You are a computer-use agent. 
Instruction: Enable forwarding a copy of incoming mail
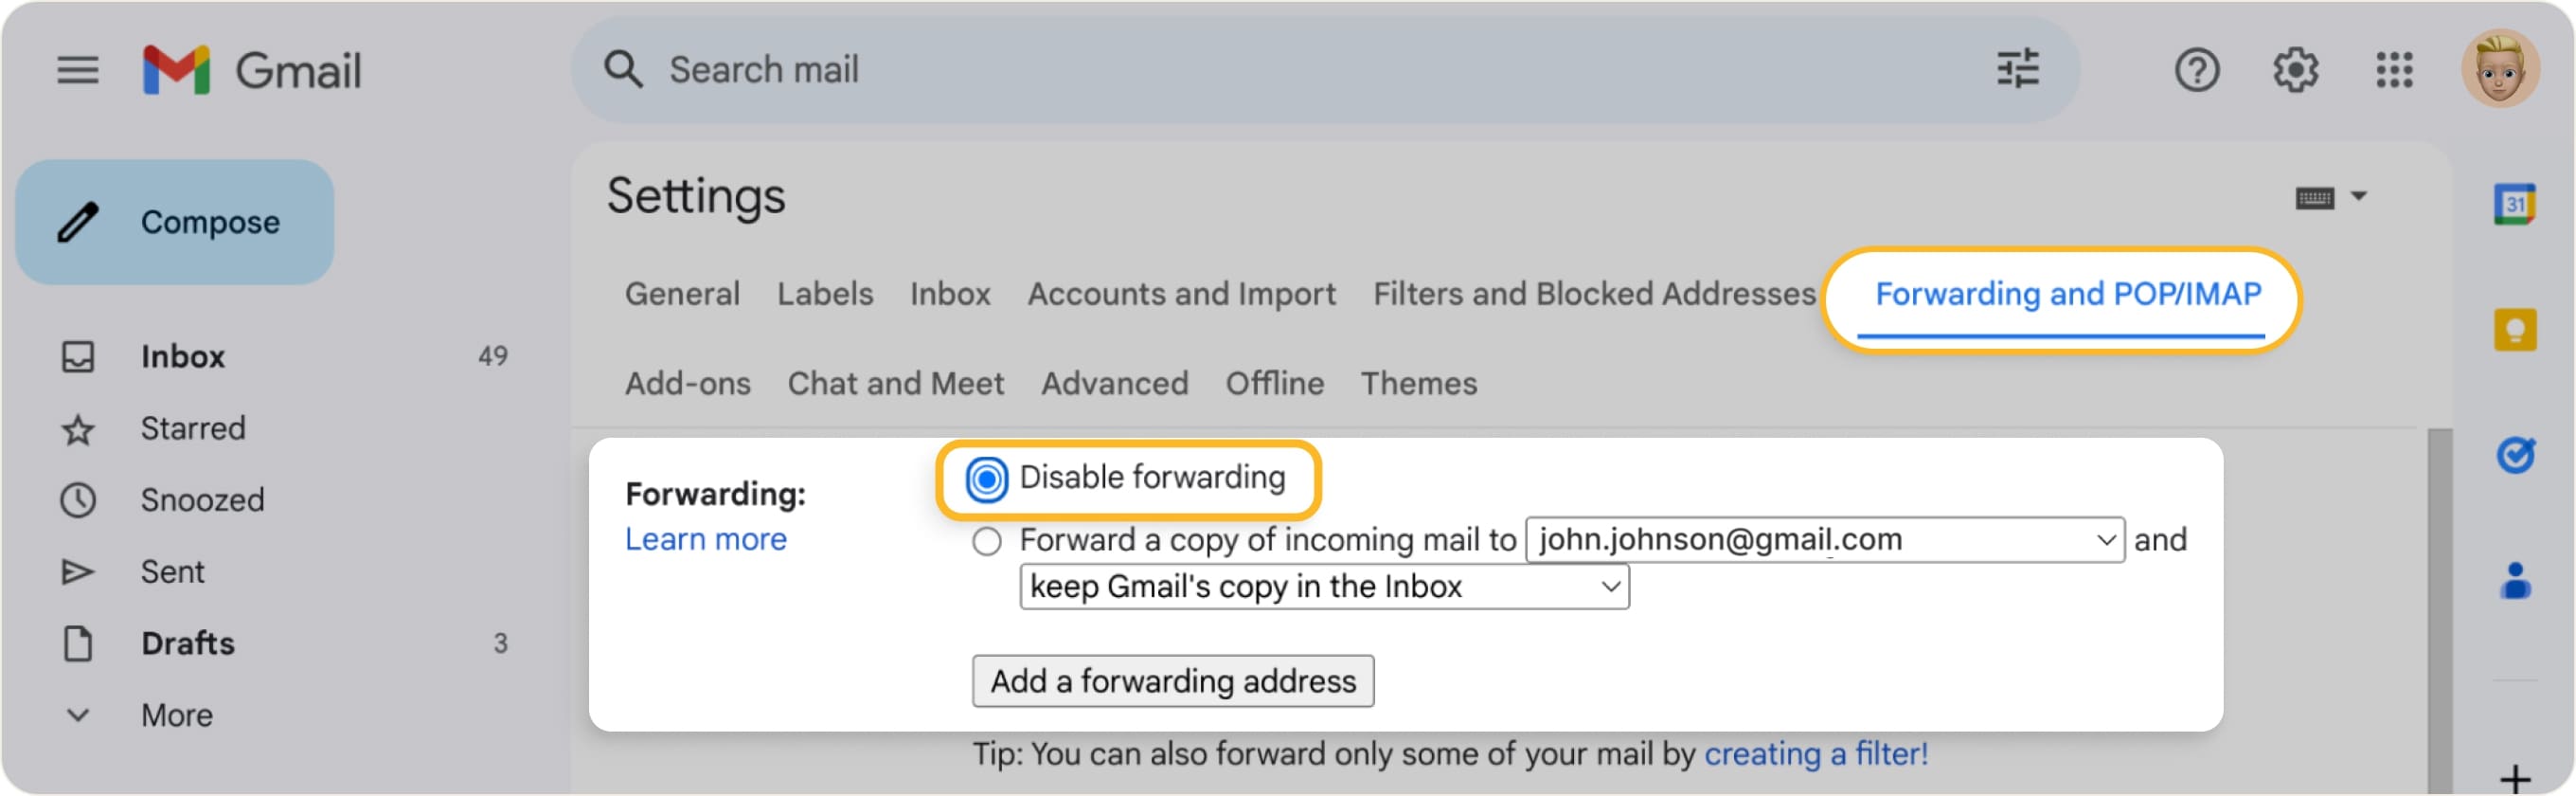pos(987,542)
